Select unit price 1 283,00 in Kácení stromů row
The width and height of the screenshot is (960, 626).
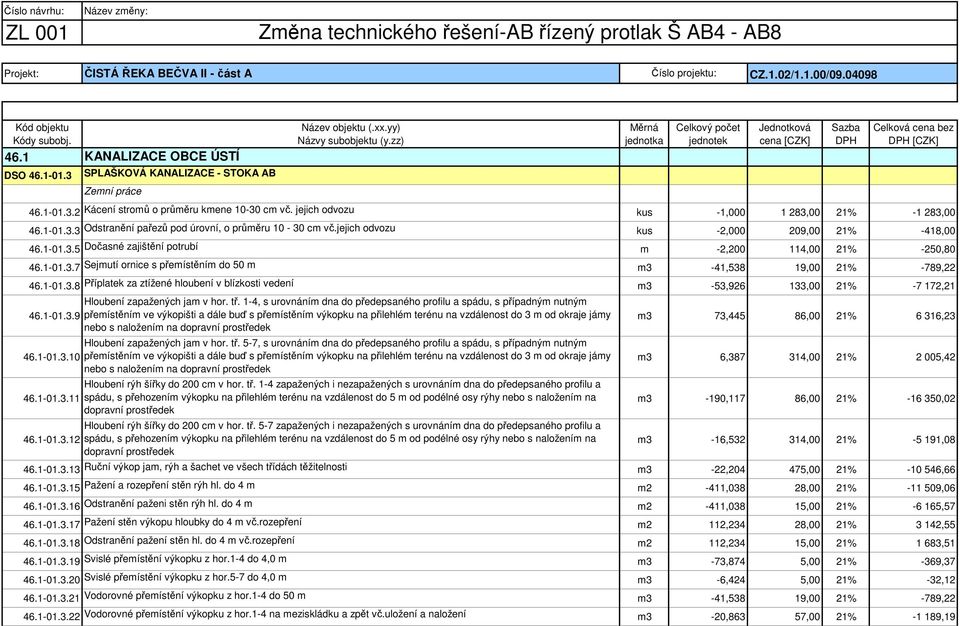click(800, 213)
